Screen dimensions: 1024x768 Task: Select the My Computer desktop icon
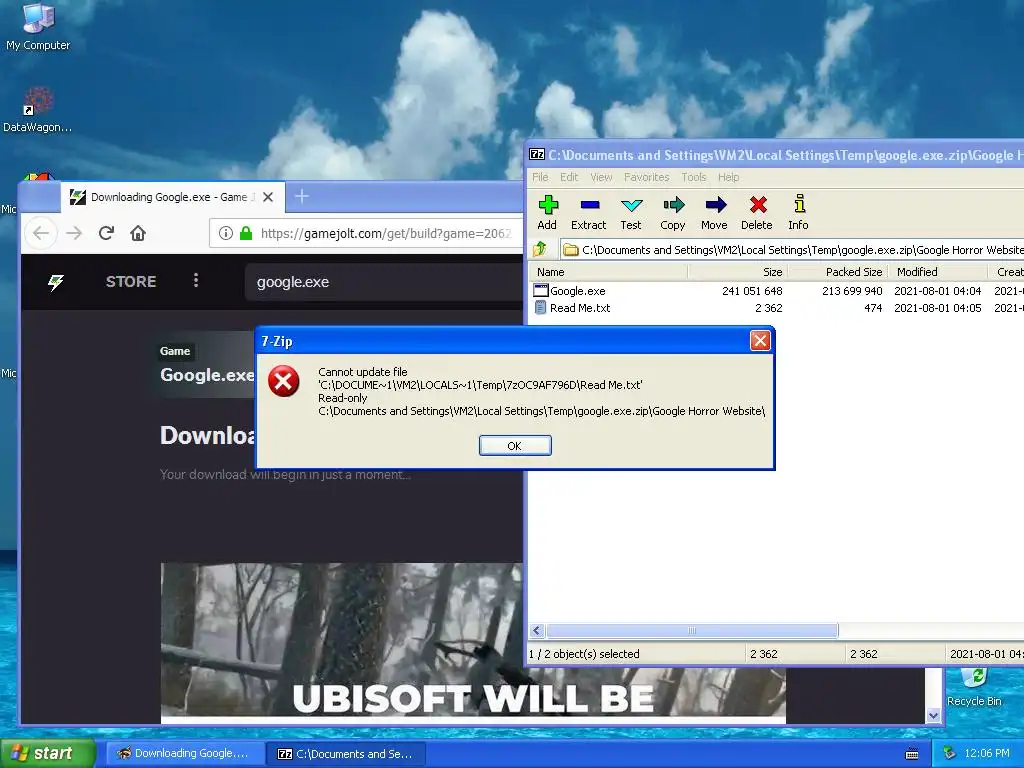click(x=38, y=26)
